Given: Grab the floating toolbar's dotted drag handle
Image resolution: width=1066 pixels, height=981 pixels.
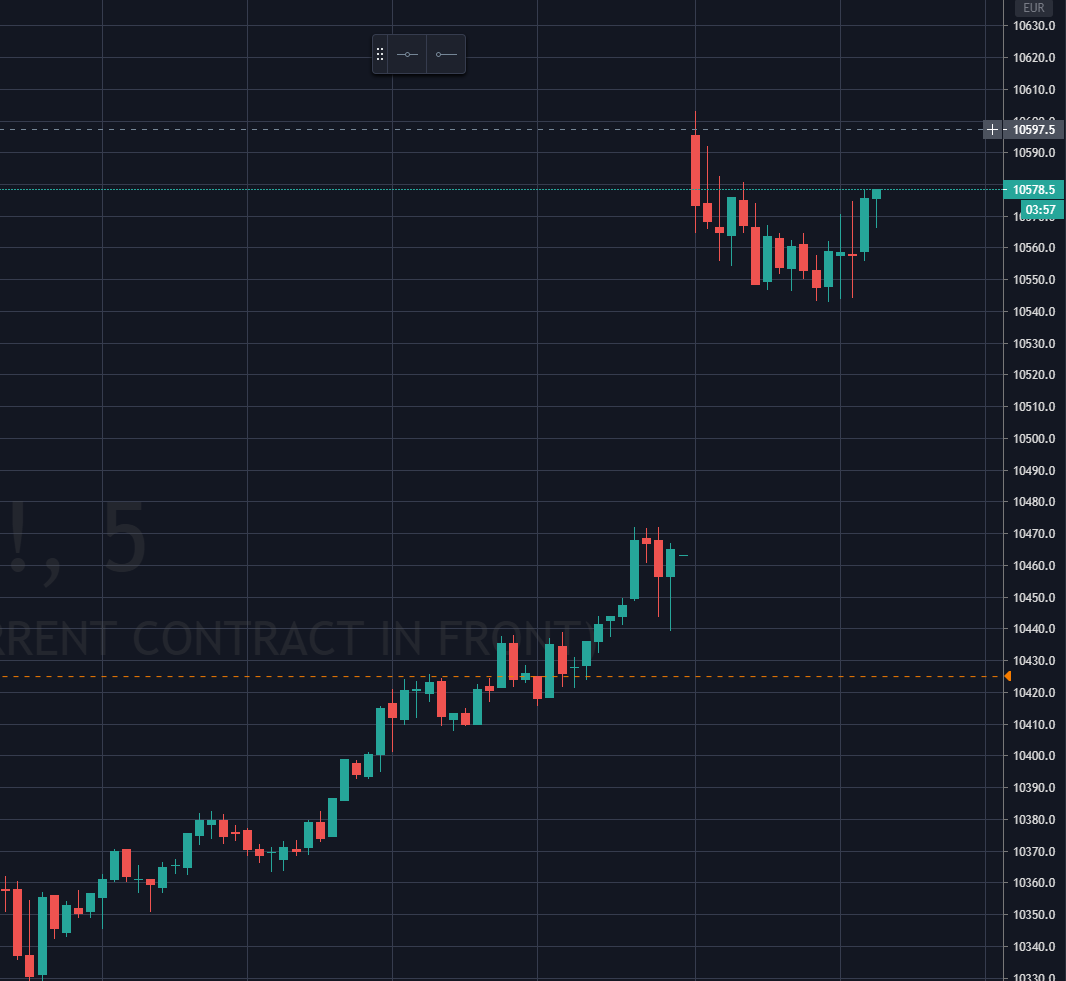Looking at the screenshot, I should tap(380, 54).
